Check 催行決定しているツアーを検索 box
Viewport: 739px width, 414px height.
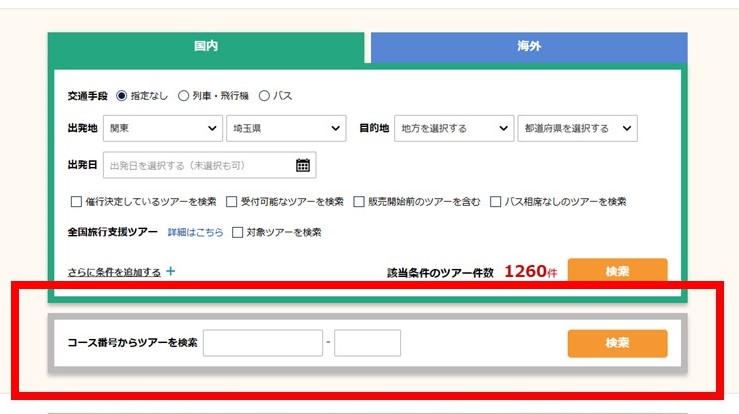(76, 201)
